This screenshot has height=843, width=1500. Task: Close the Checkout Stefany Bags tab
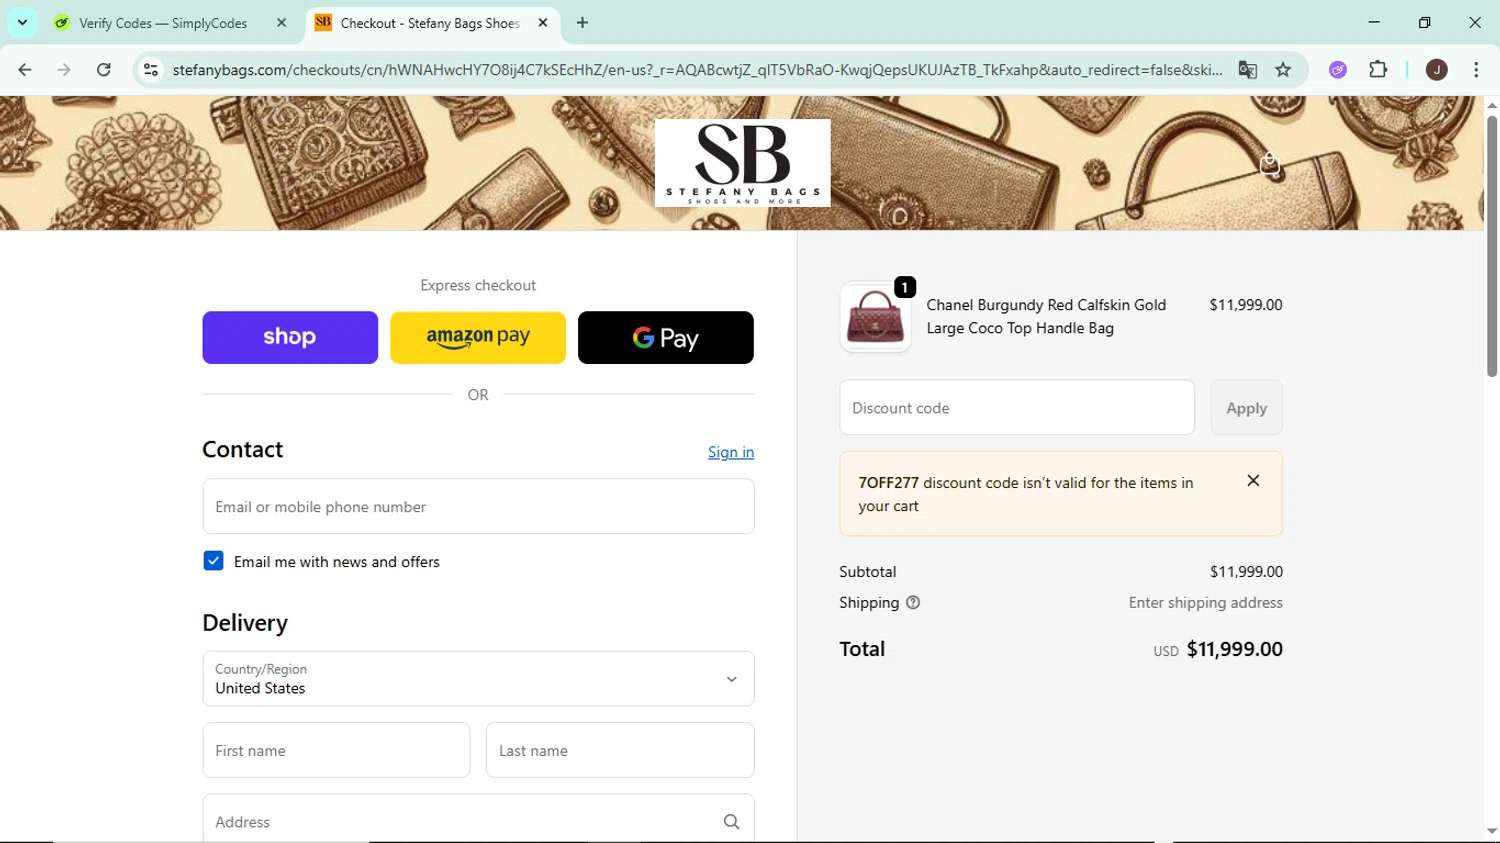point(543,23)
